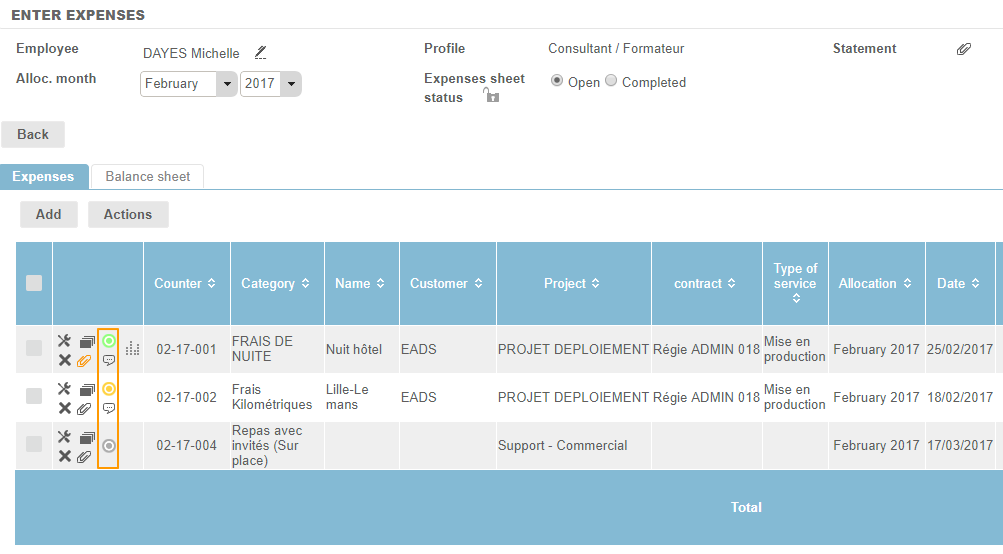Click the tools icon for expense 02-17-001

click(64, 341)
